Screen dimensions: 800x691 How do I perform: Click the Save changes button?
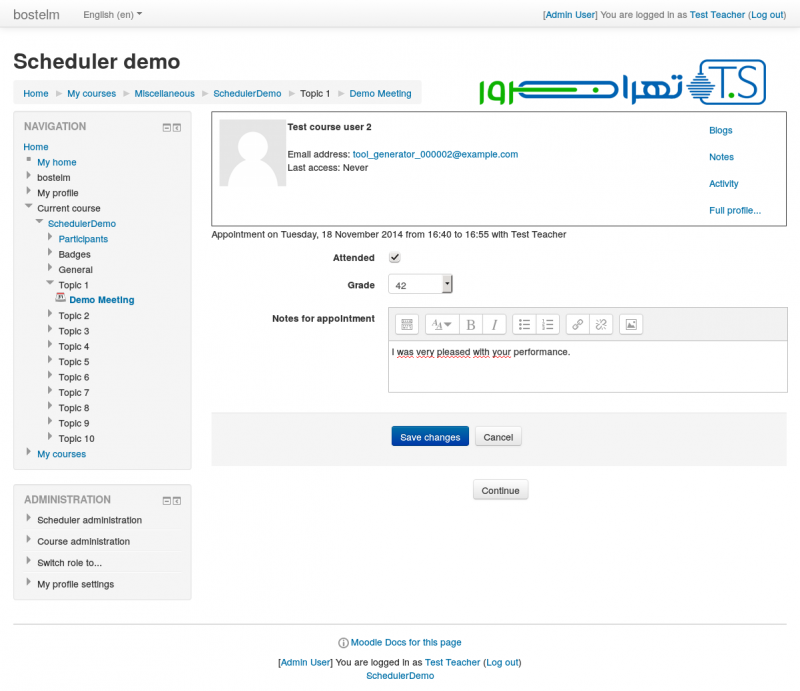point(430,437)
